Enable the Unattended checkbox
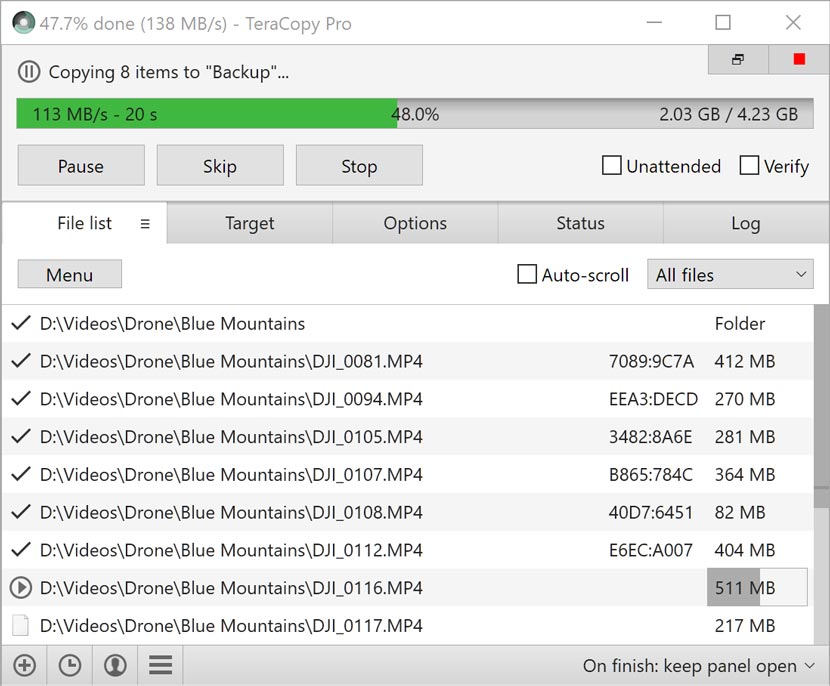 611,166
